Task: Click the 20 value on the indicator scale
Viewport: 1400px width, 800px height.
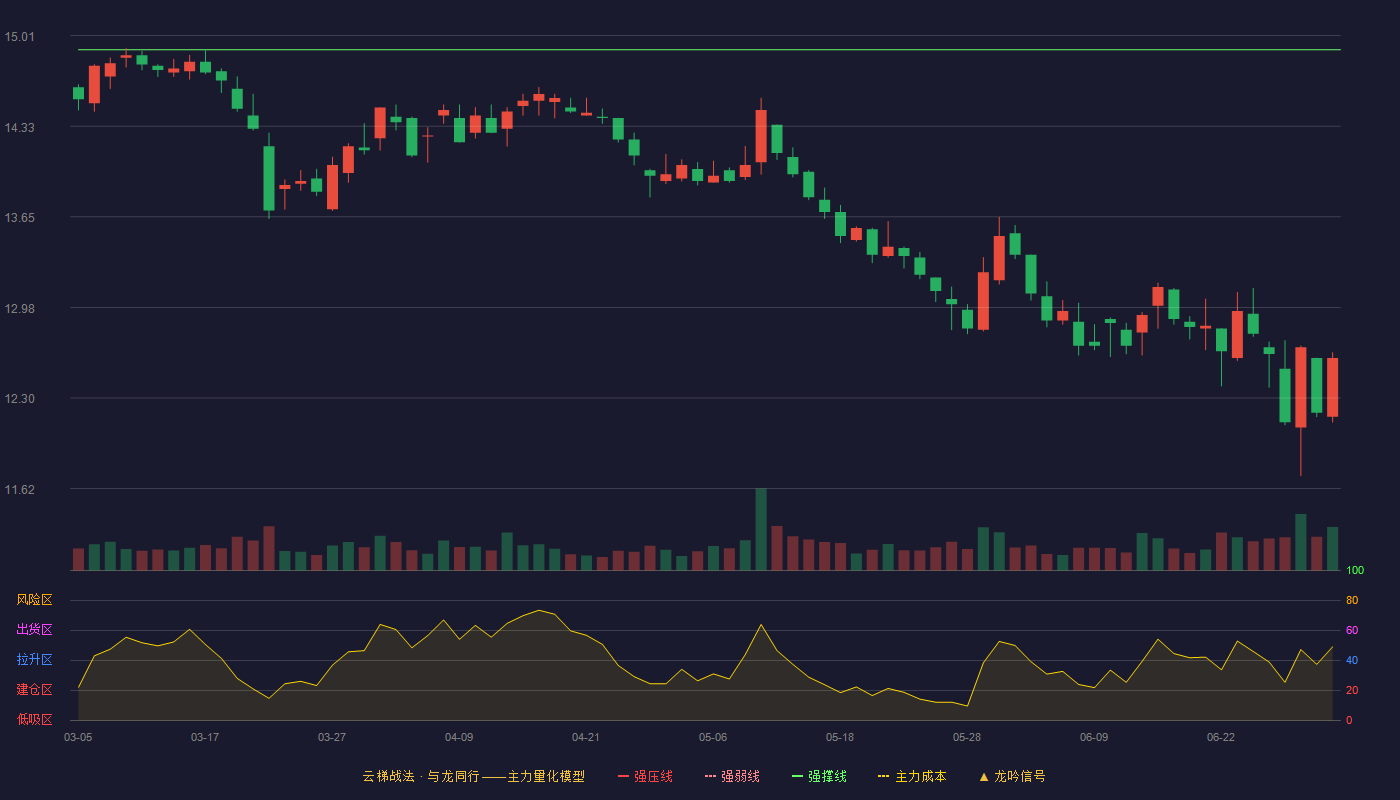Action: point(1352,690)
